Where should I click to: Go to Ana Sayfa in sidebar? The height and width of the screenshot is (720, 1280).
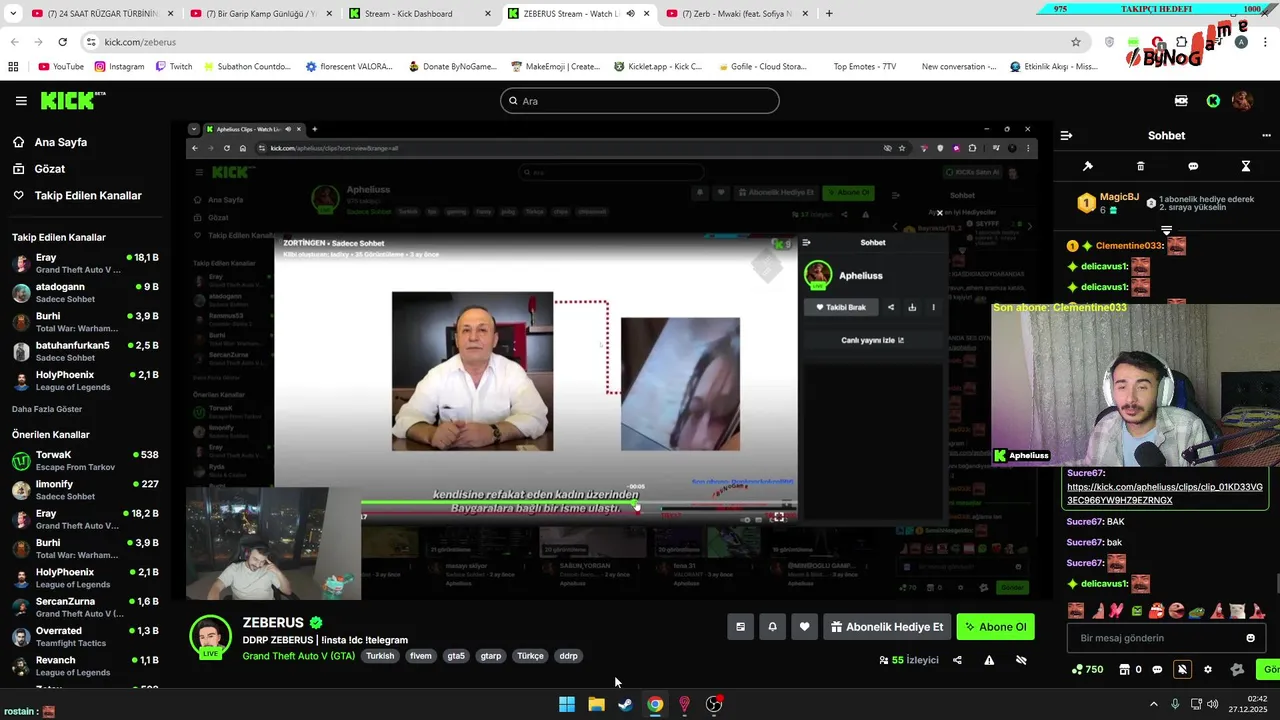tap(60, 142)
